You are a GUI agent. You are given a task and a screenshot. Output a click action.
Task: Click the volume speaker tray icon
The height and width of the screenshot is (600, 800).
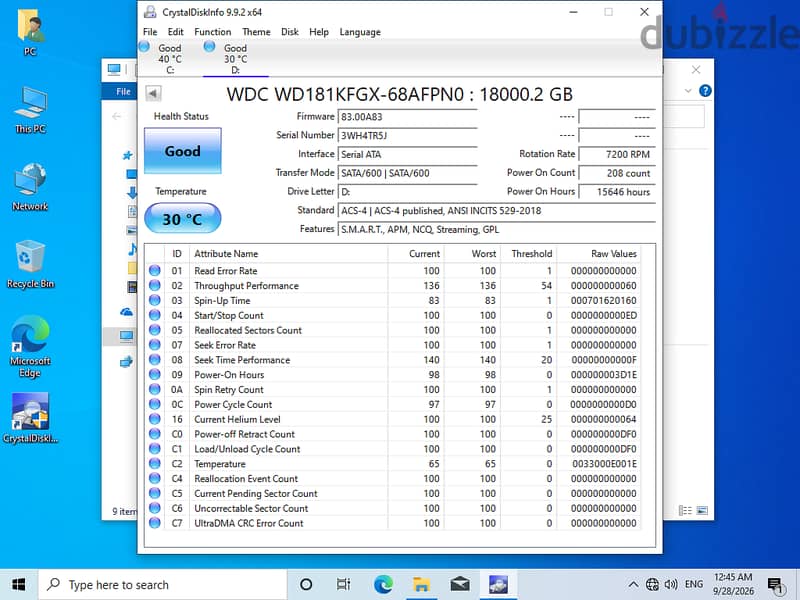tap(670, 585)
